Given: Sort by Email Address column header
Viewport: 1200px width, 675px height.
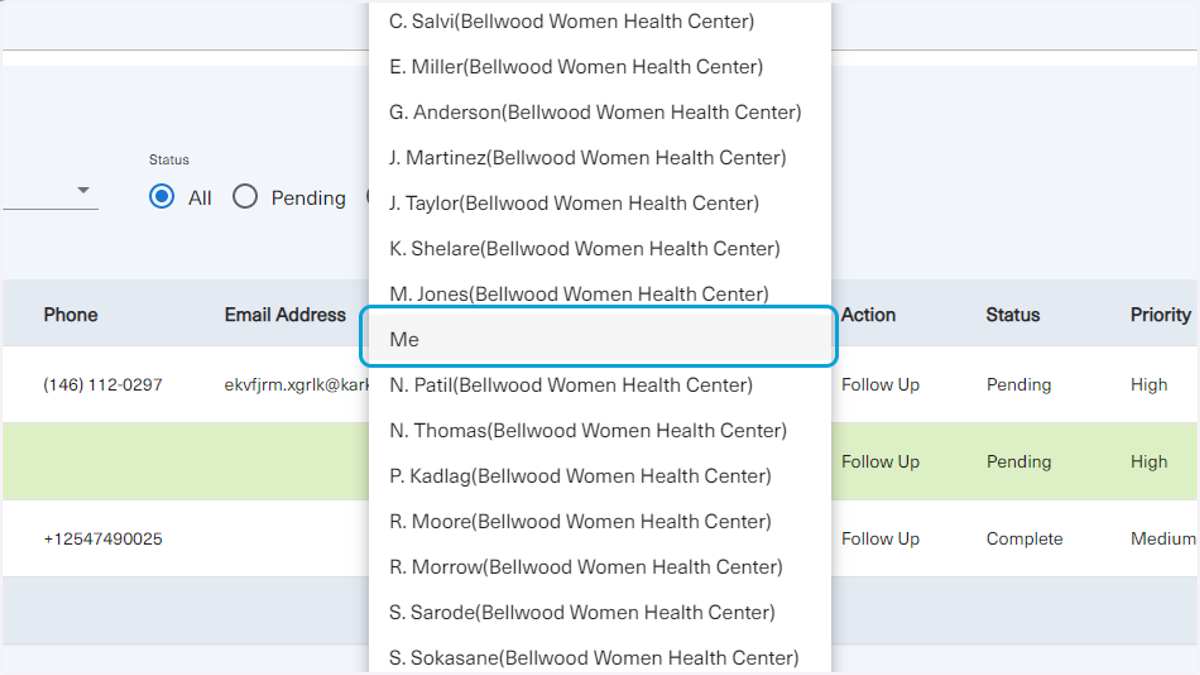Looking at the screenshot, I should pyautogui.click(x=285, y=315).
